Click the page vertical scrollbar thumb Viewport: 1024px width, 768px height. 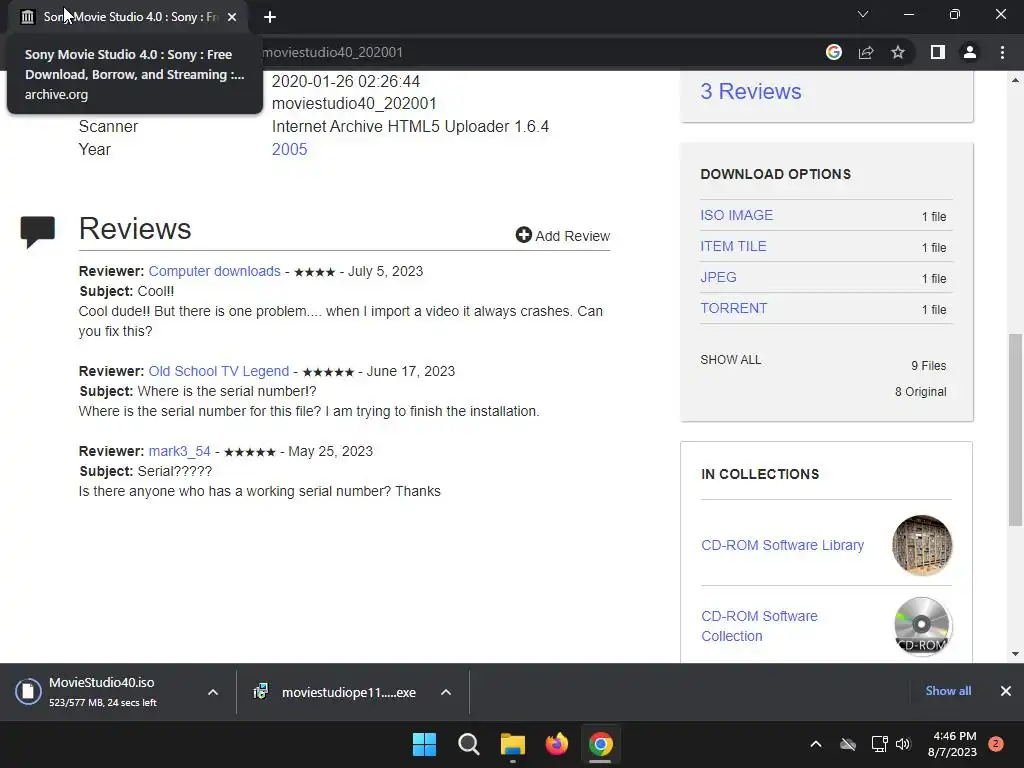(x=1015, y=430)
